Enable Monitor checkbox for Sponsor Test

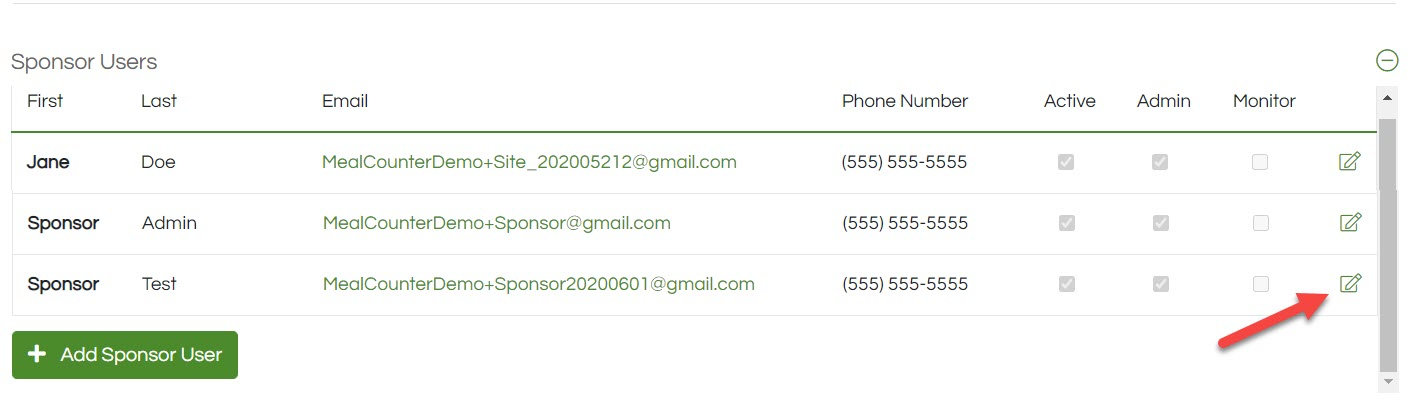pyautogui.click(x=1260, y=284)
